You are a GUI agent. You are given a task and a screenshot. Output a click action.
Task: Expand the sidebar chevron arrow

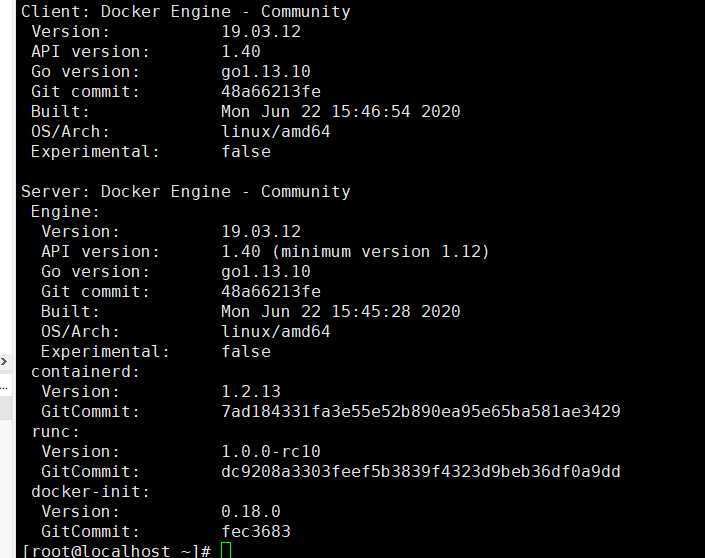pos(4,361)
